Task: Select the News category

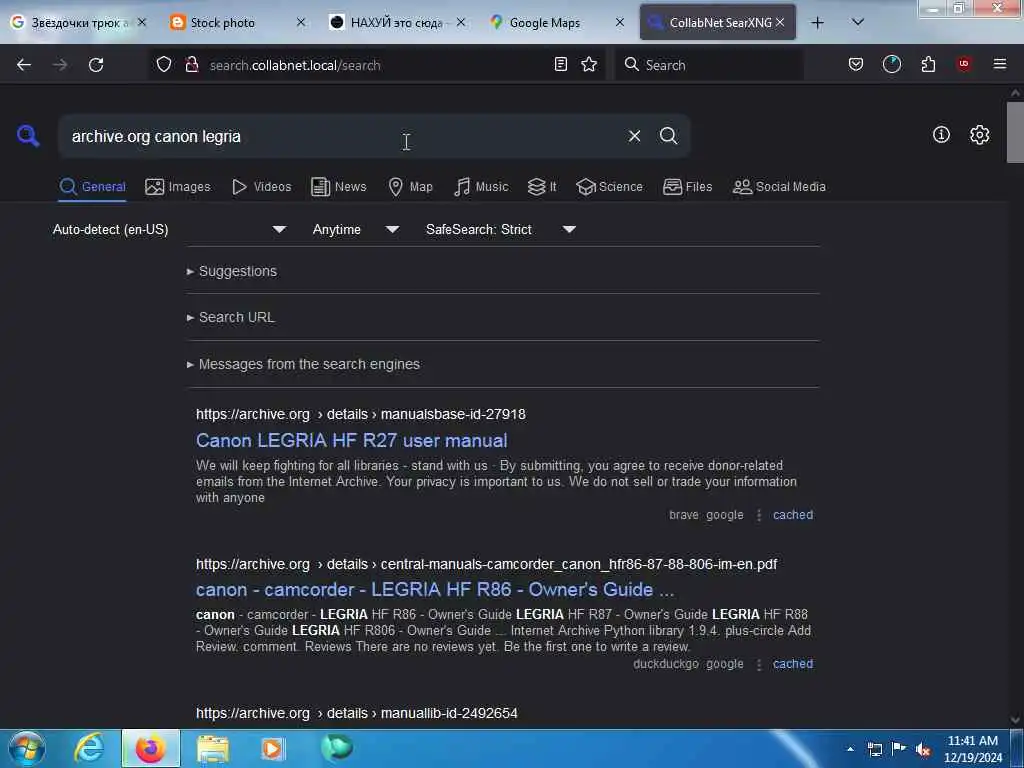Action: 339,187
